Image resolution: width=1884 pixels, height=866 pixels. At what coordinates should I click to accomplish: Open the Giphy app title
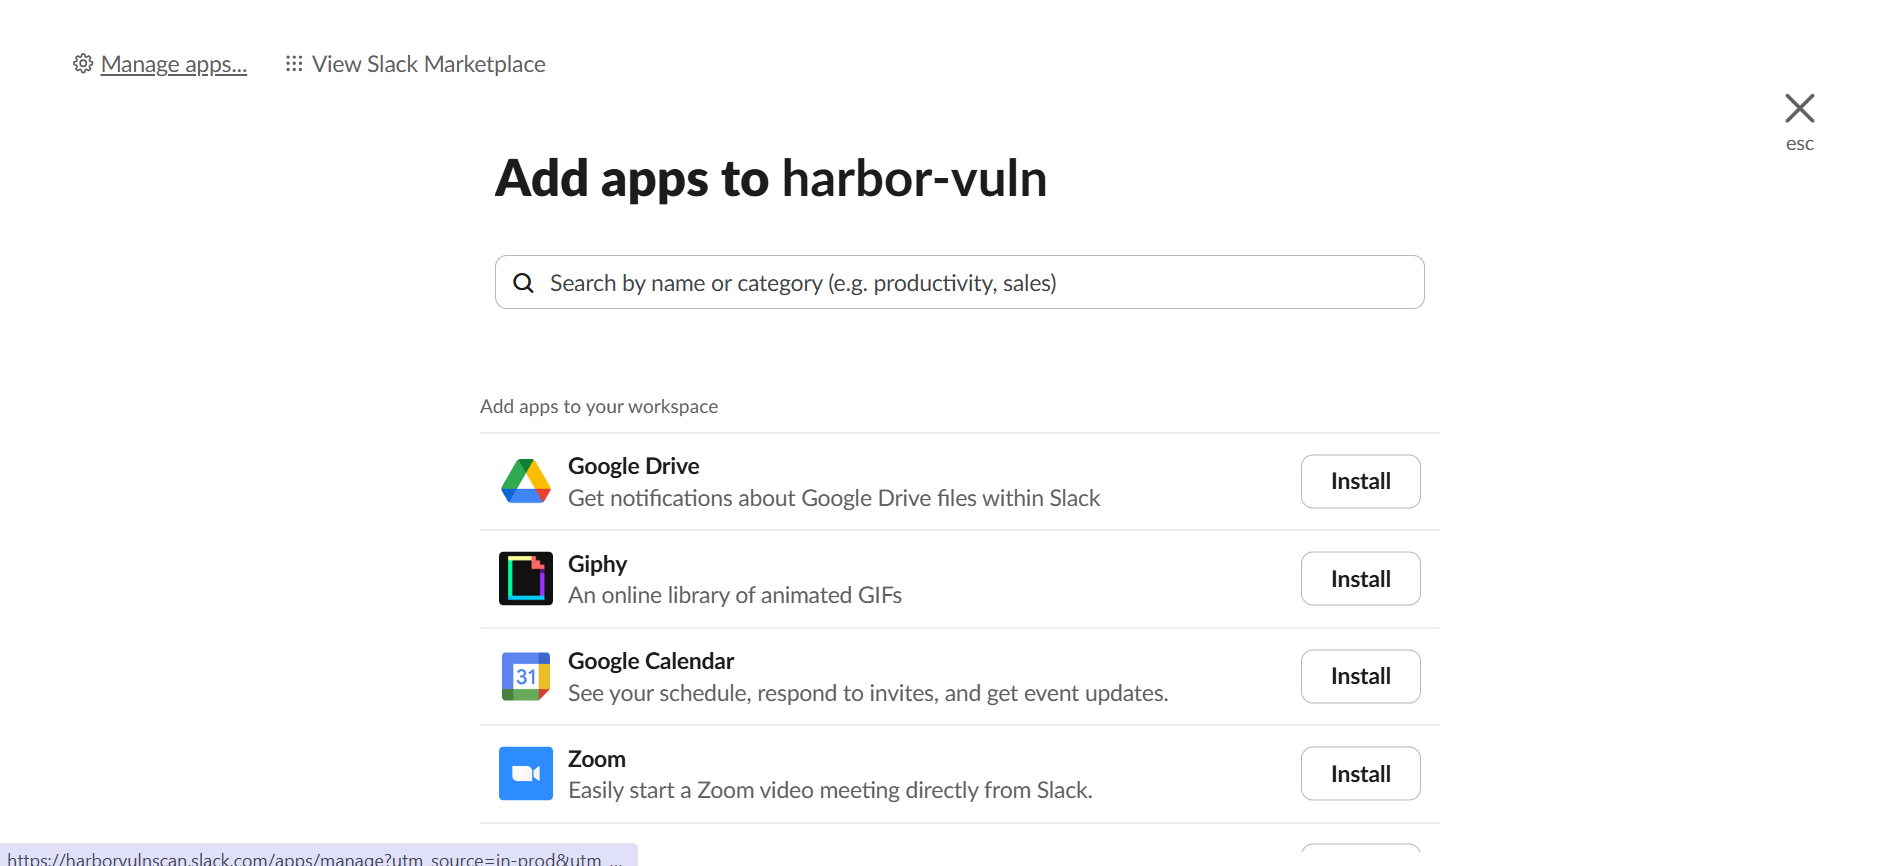click(x=597, y=564)
